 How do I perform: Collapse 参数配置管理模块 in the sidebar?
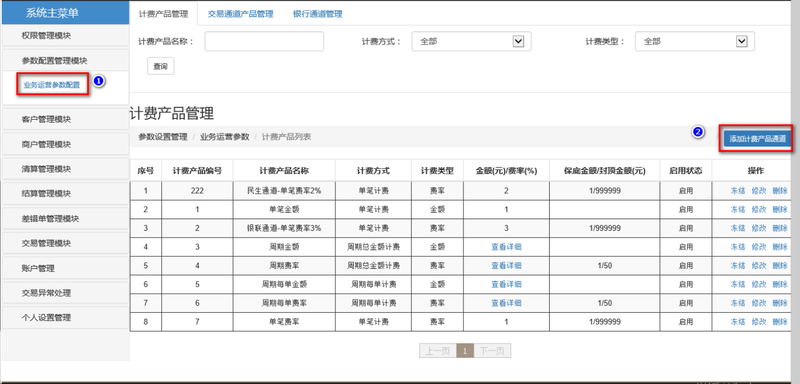65,61
